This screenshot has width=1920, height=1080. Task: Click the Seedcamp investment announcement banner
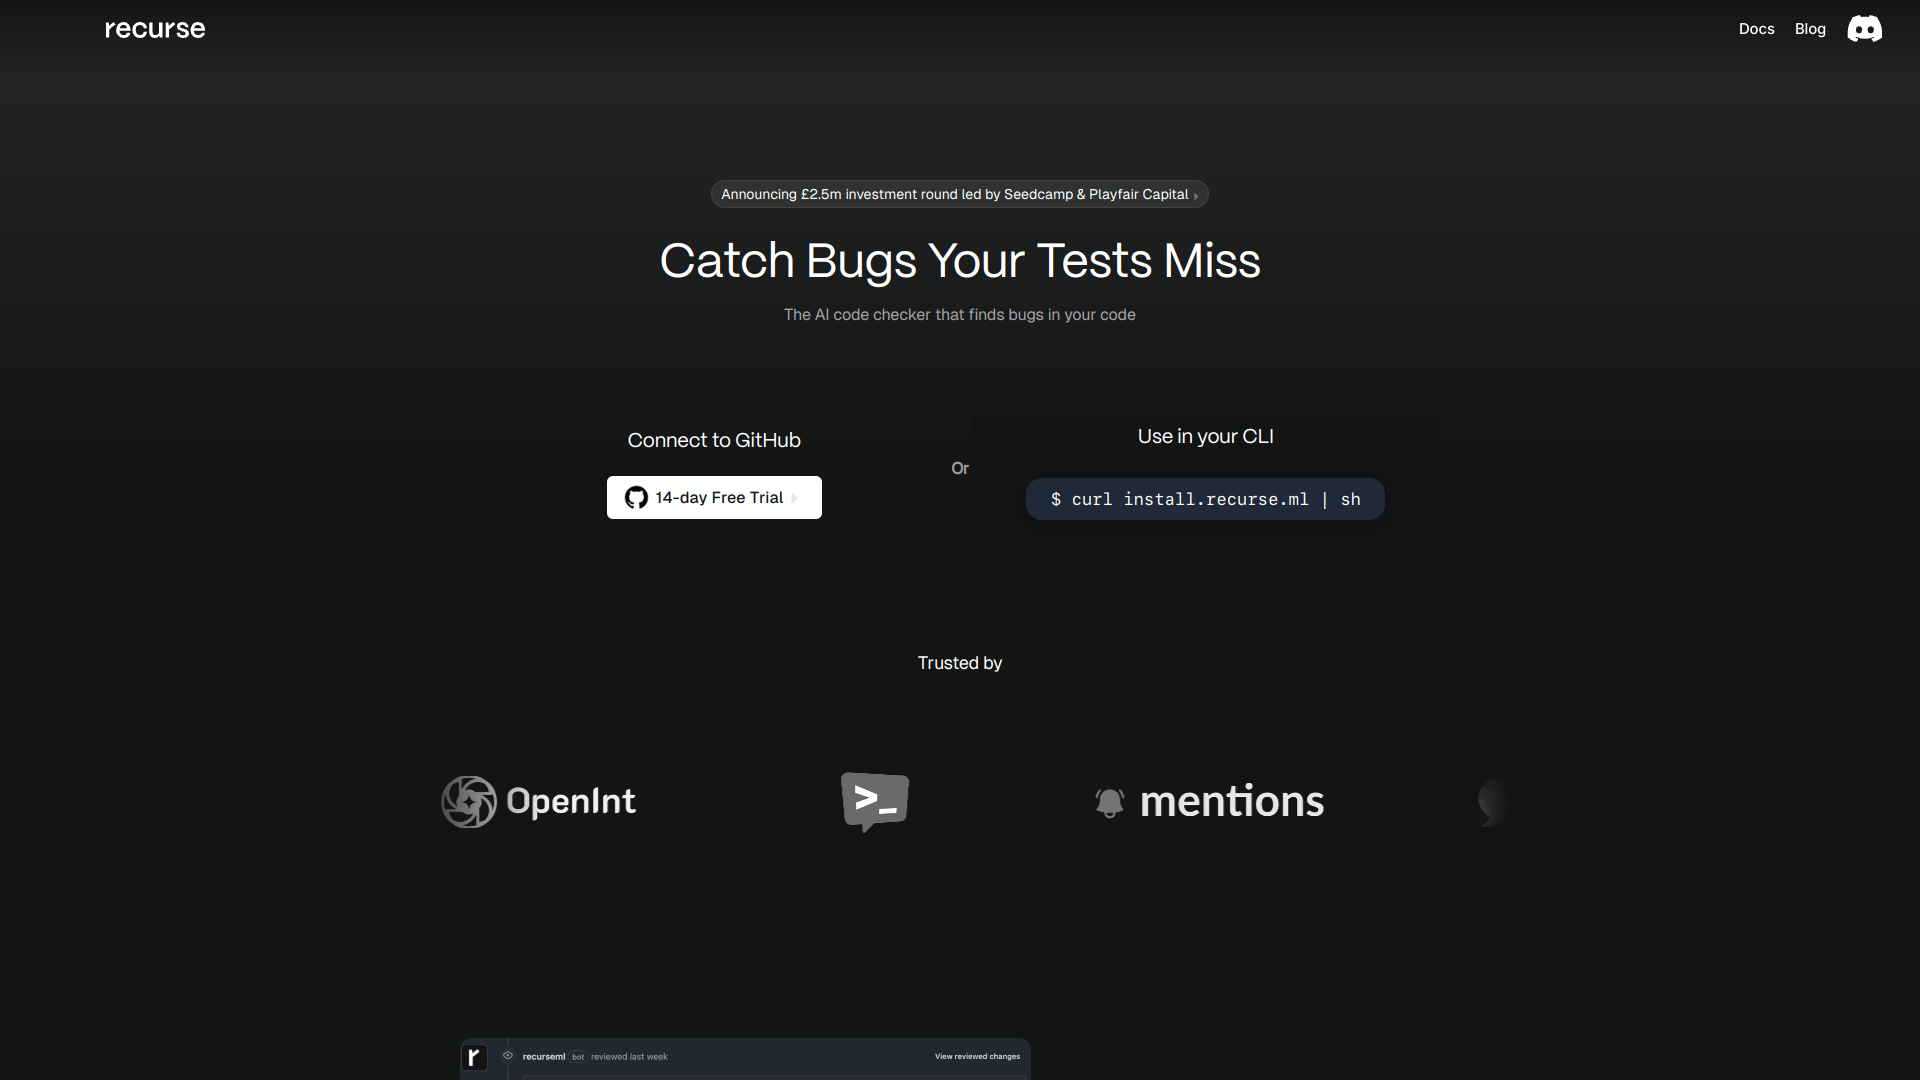[954, 194]
